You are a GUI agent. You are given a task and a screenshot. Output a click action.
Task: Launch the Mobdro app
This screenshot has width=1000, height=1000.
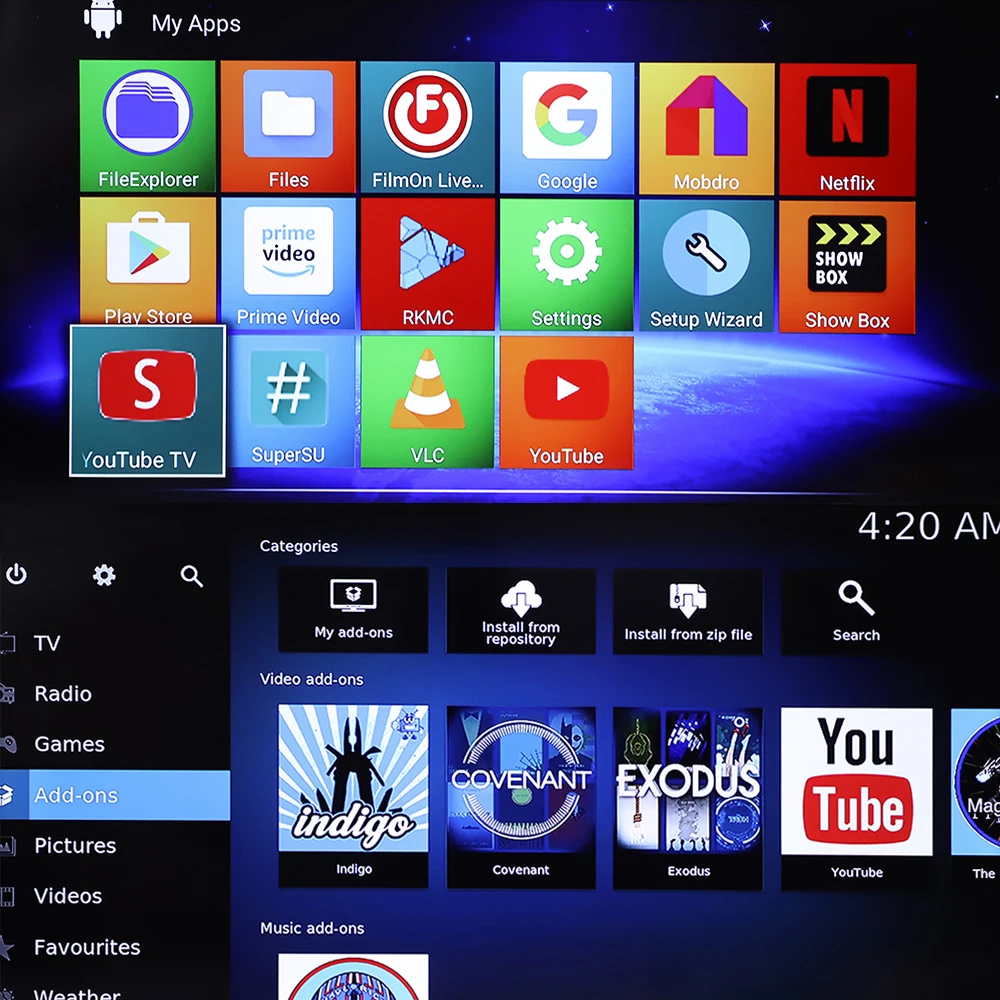tap(707, 129)
